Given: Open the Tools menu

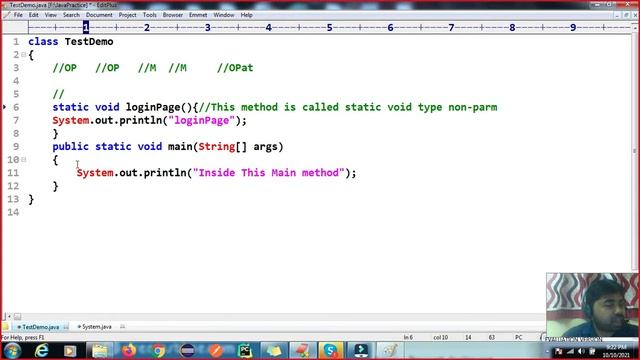Looking at the screenshot, I should coord(149,15).
